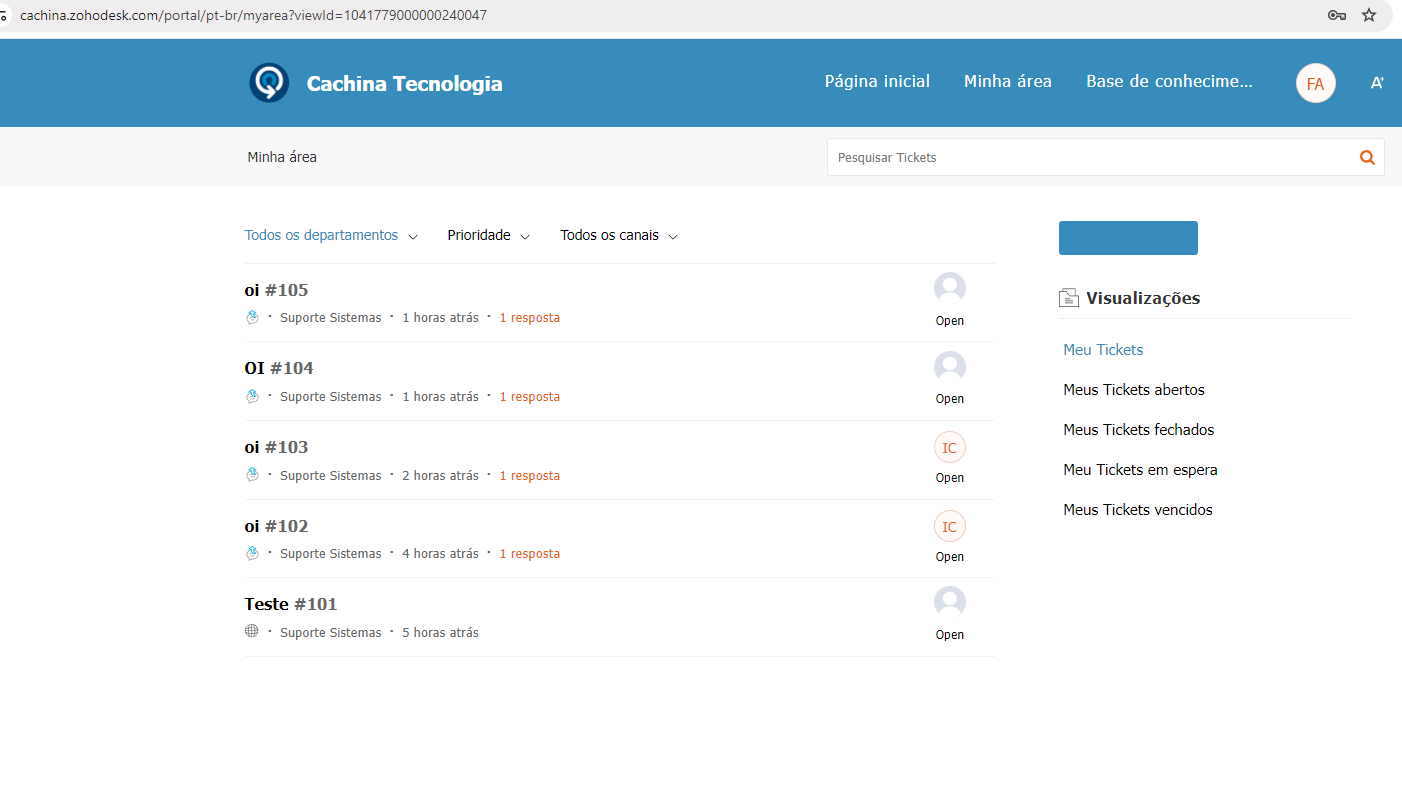Click the channel icon on ticket #102
1402x799 pixels.
[x=252, y=553]
